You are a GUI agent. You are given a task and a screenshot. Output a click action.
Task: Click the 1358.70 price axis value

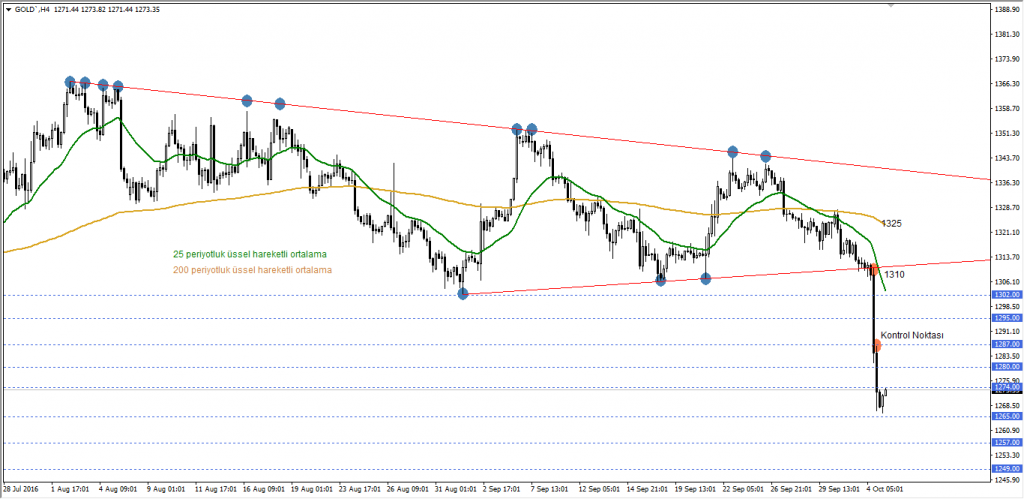pos(1008,108)
